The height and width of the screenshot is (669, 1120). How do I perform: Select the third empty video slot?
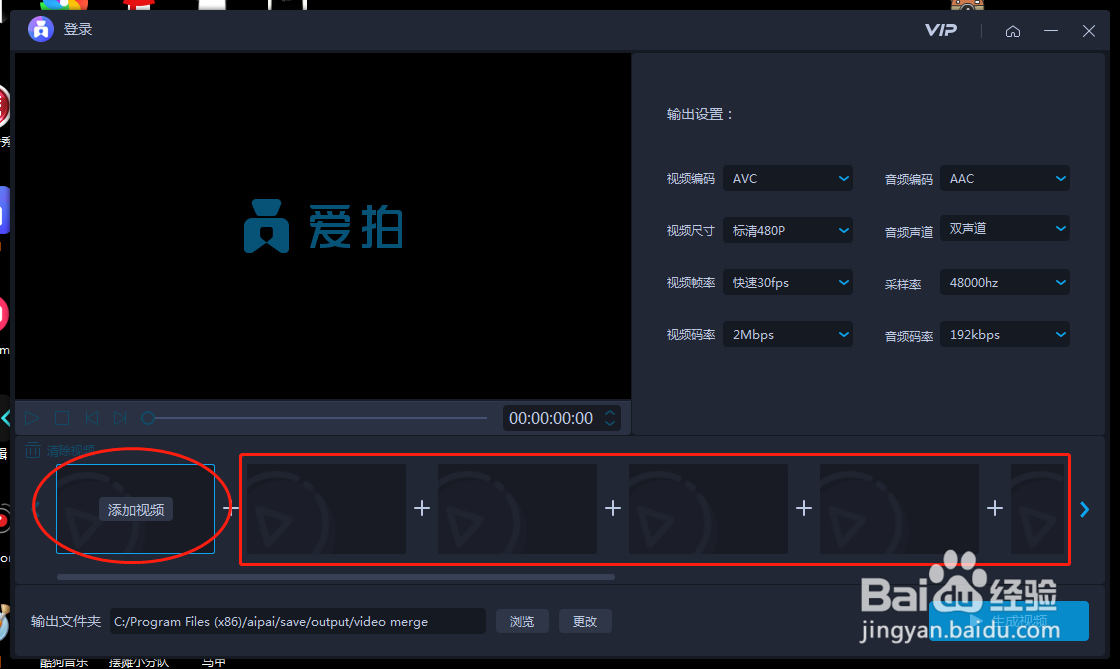[x=517, y=509]
